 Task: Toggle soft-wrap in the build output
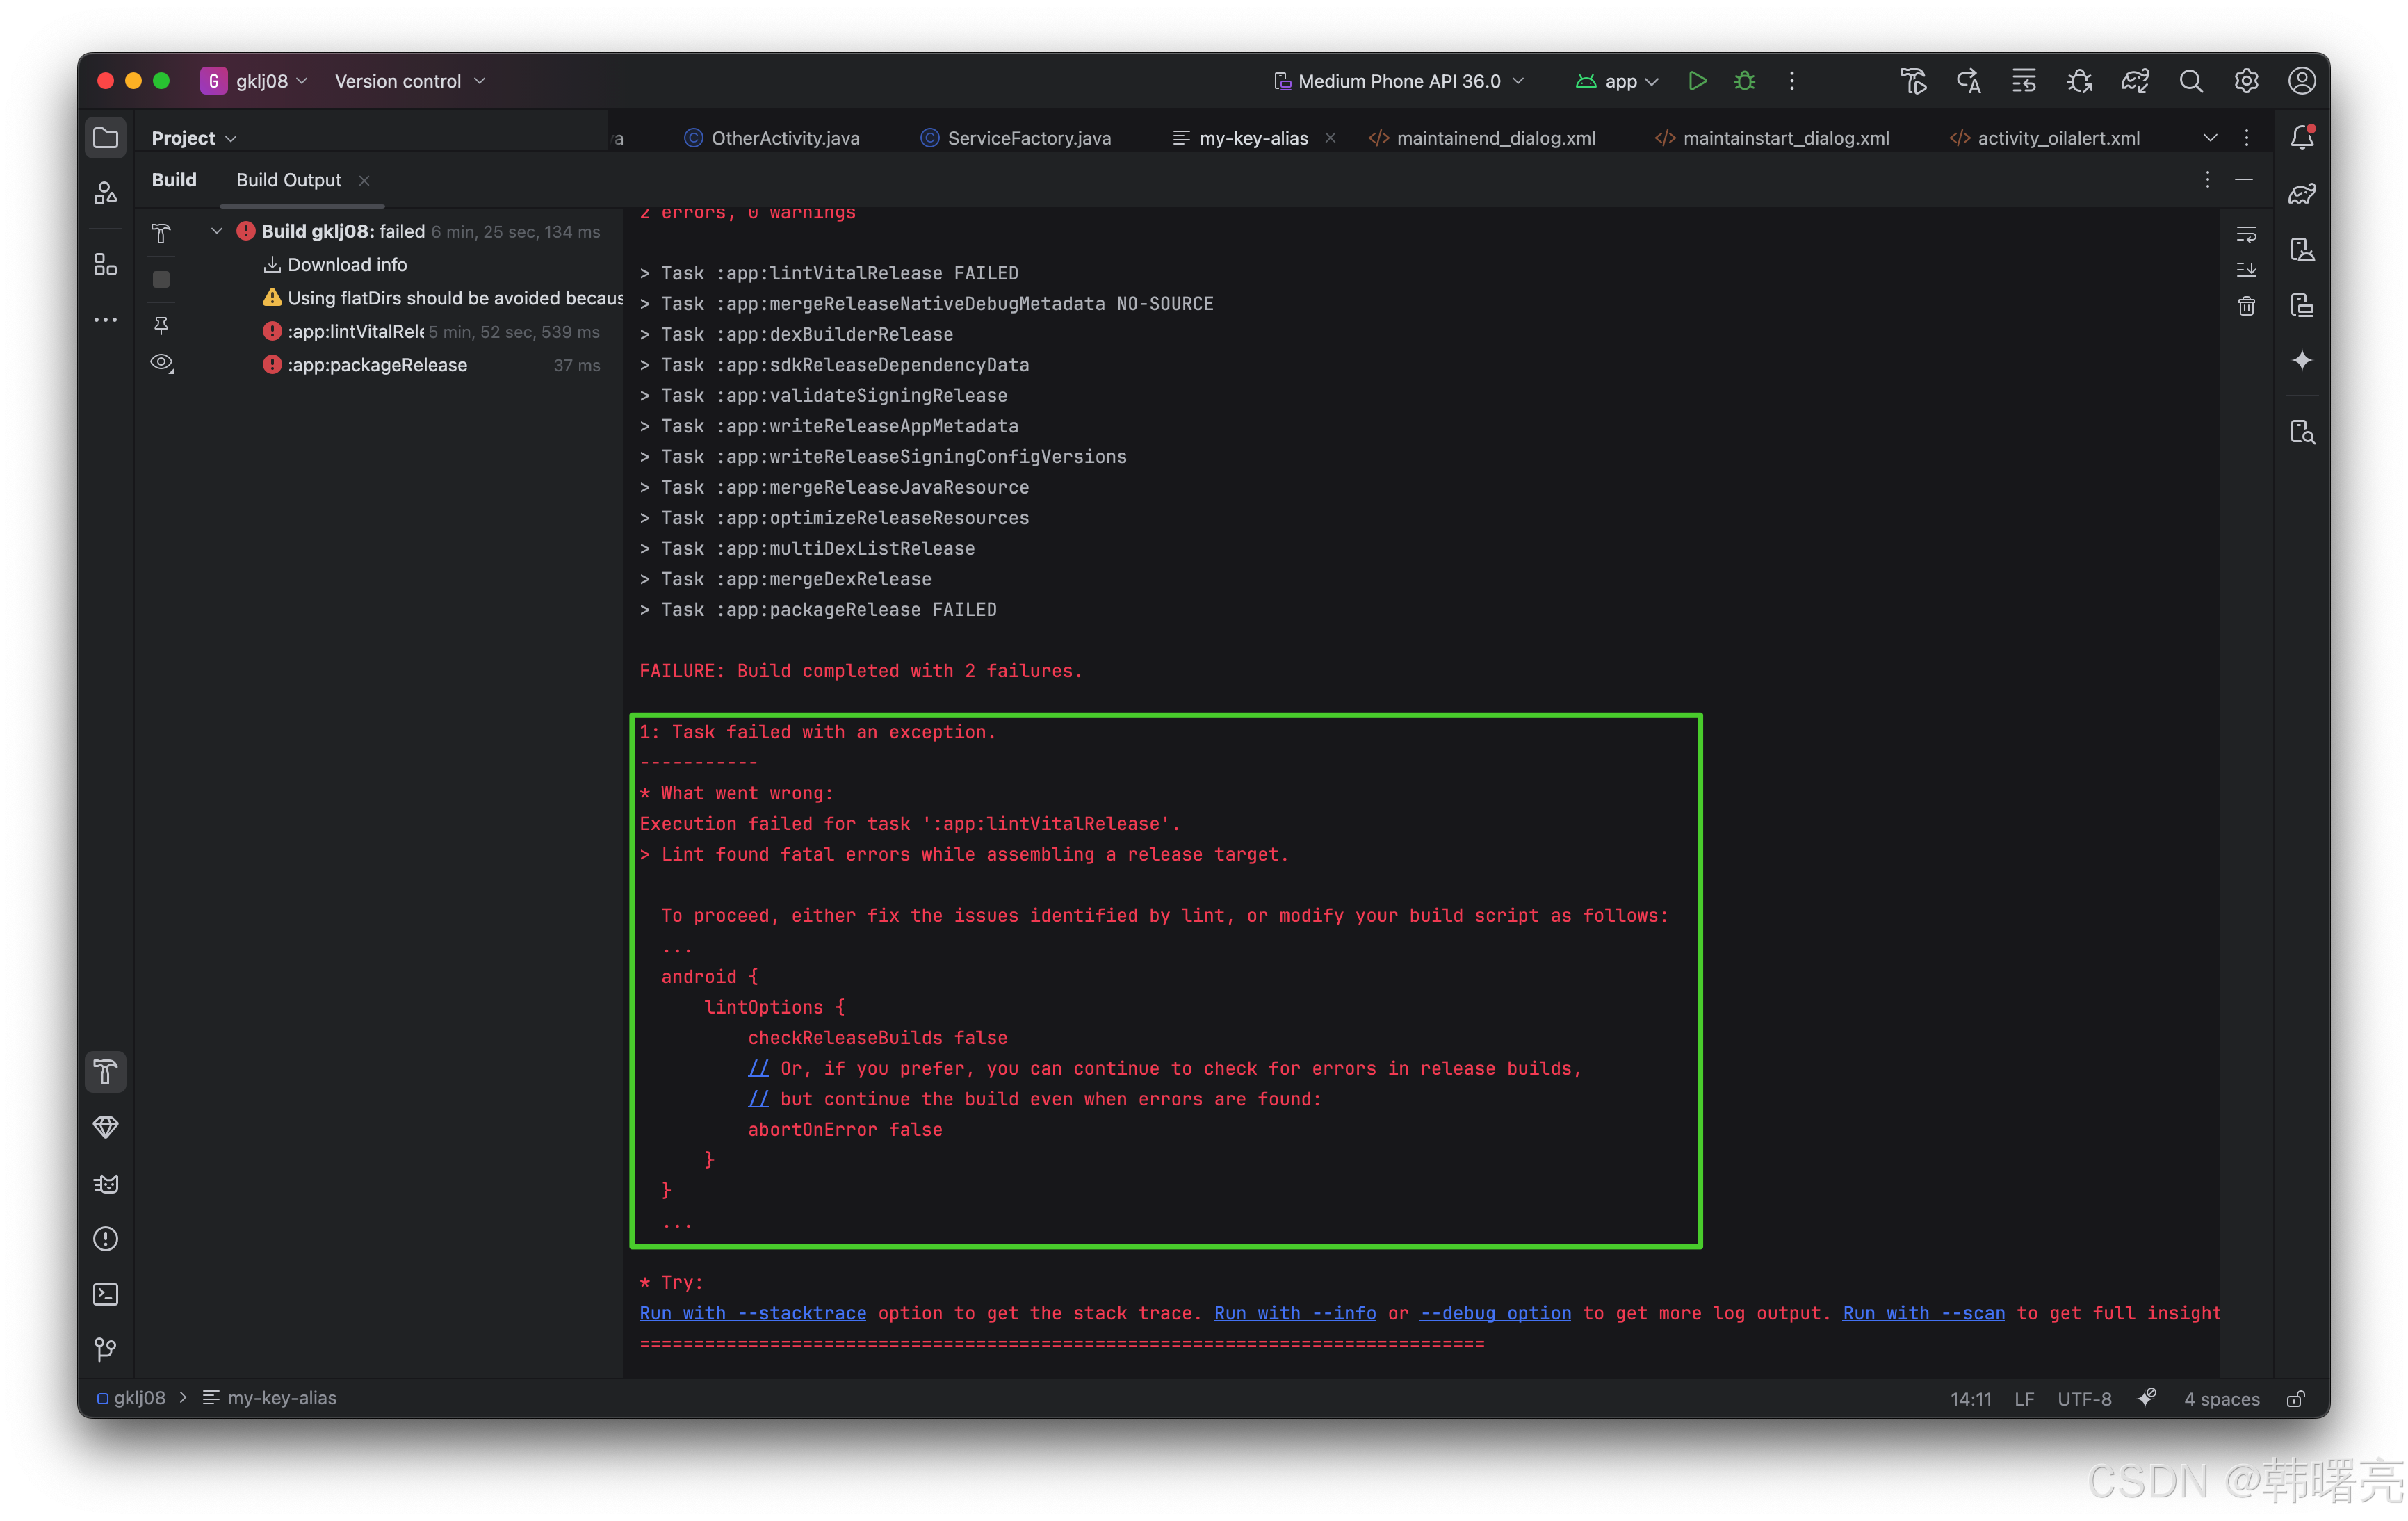[2246, 234]
